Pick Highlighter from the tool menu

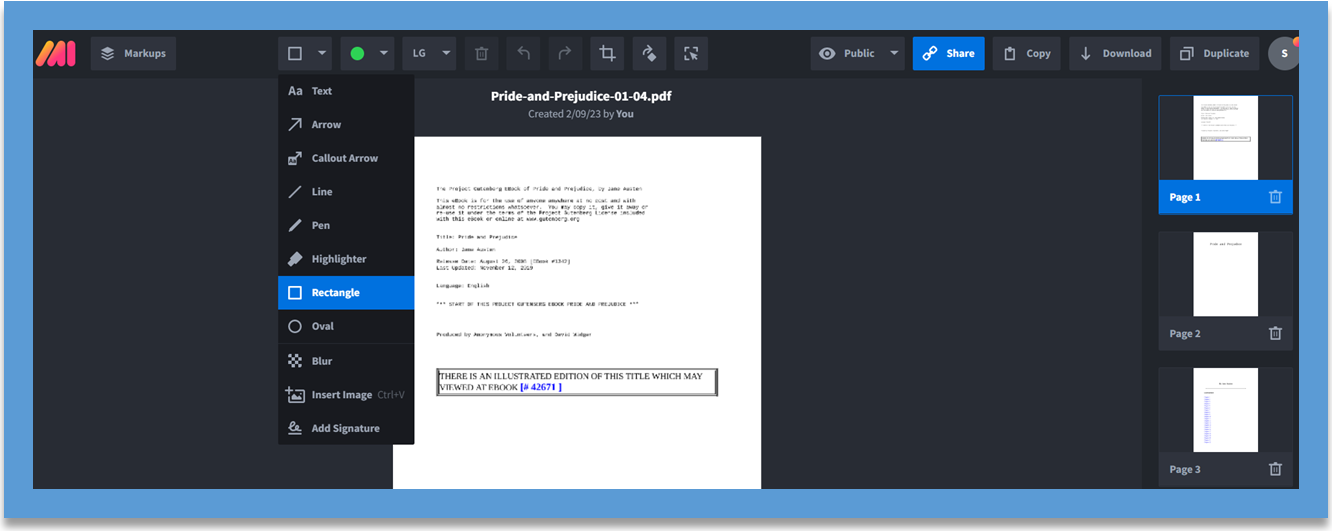coord(346,259)
